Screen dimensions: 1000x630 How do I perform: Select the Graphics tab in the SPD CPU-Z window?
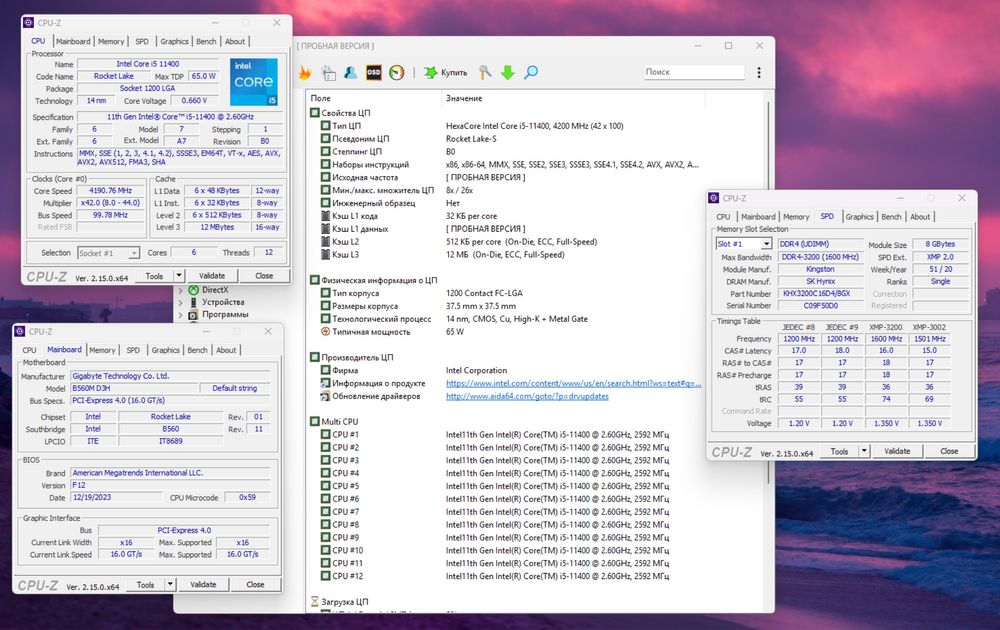(x=859, y=216)
